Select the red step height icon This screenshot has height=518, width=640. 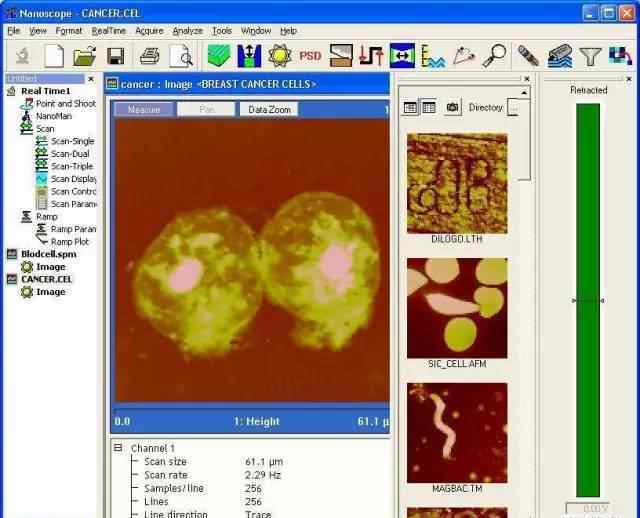pos(371,56)
